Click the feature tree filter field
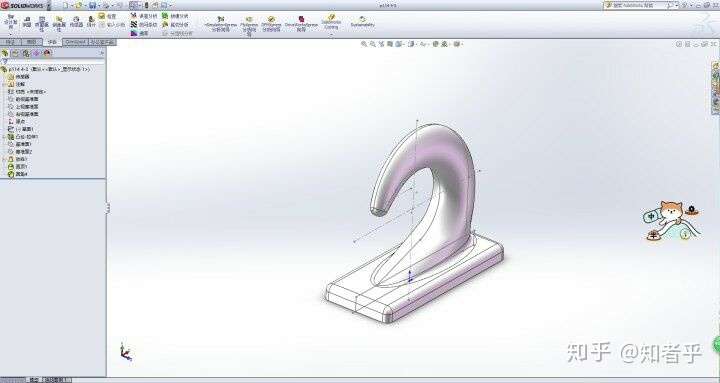The image size is (720, 383). point(53,61)
